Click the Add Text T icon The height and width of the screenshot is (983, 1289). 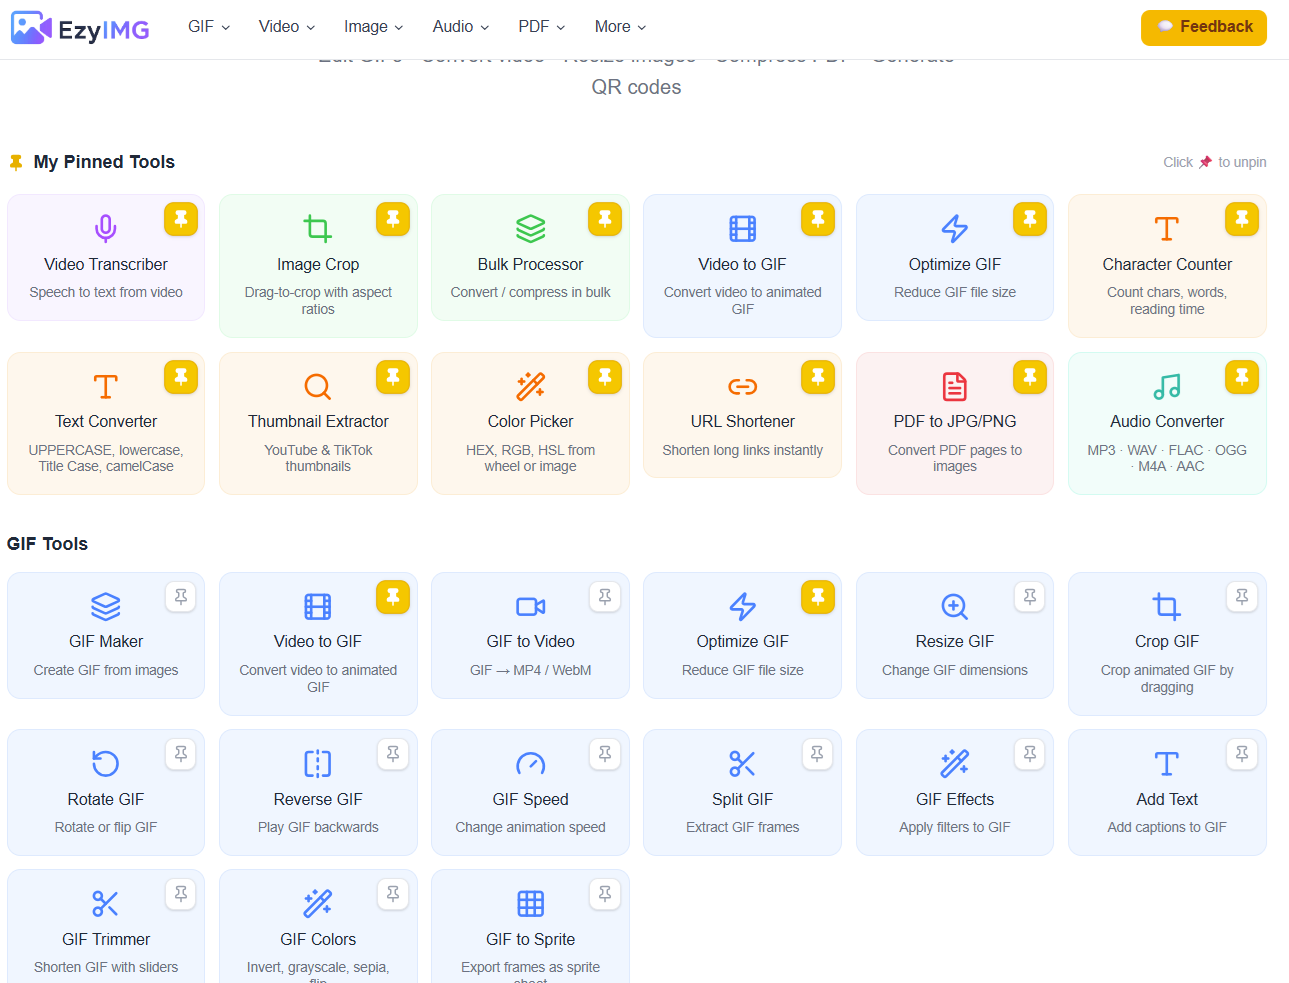(1167, 764)
